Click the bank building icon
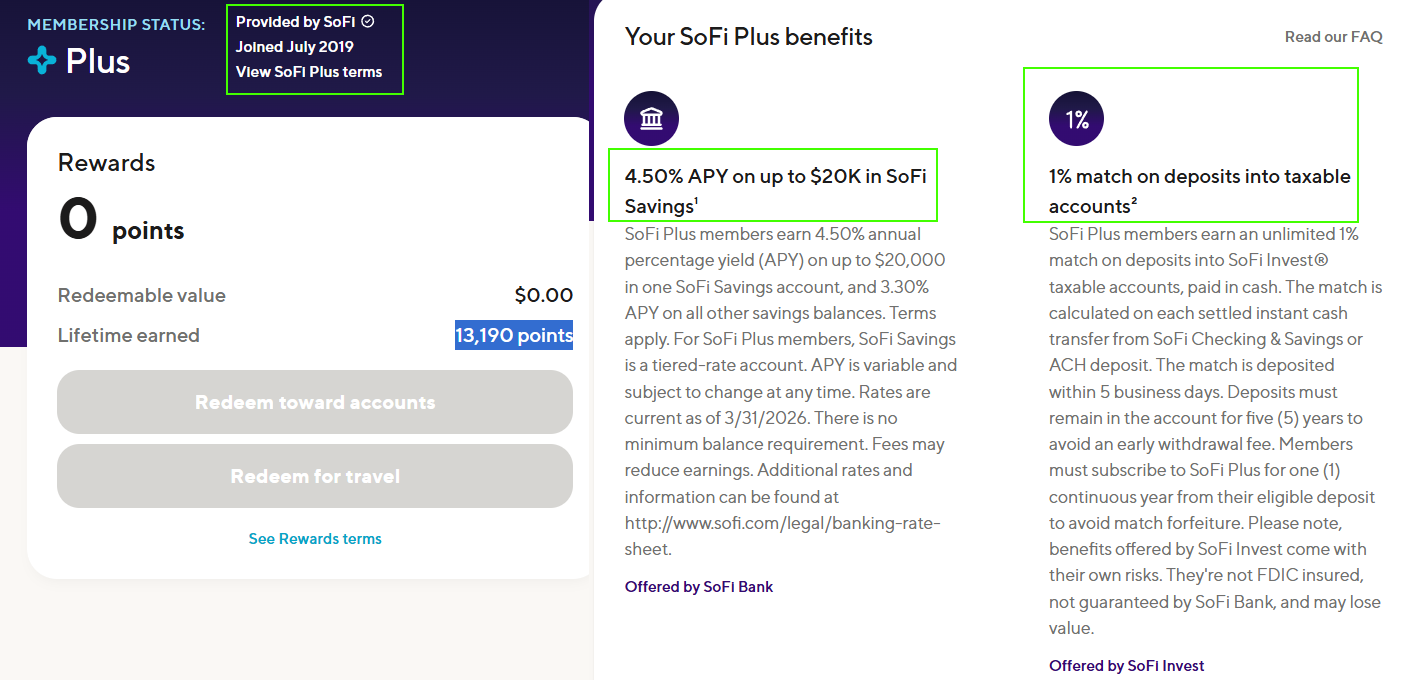Screen dimensions: 1401x680 (x=651, y=119)
